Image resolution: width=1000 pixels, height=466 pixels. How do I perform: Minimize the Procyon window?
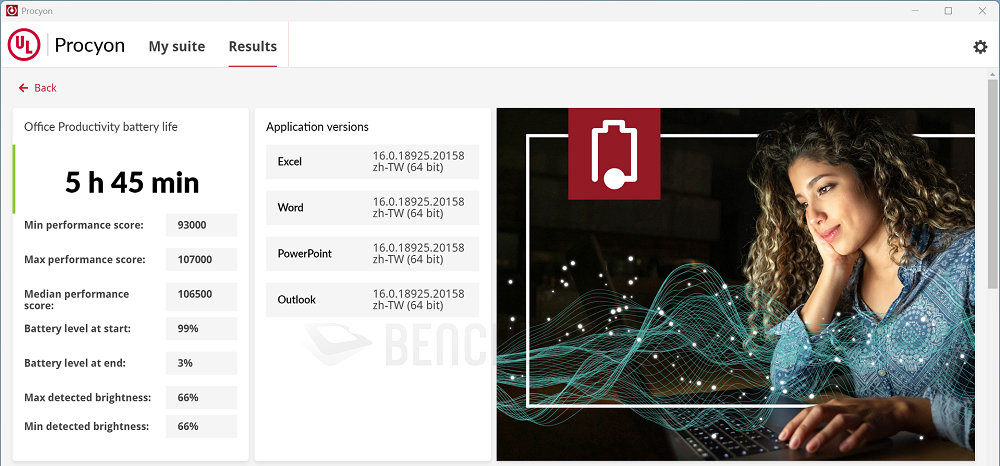(915, 10)
